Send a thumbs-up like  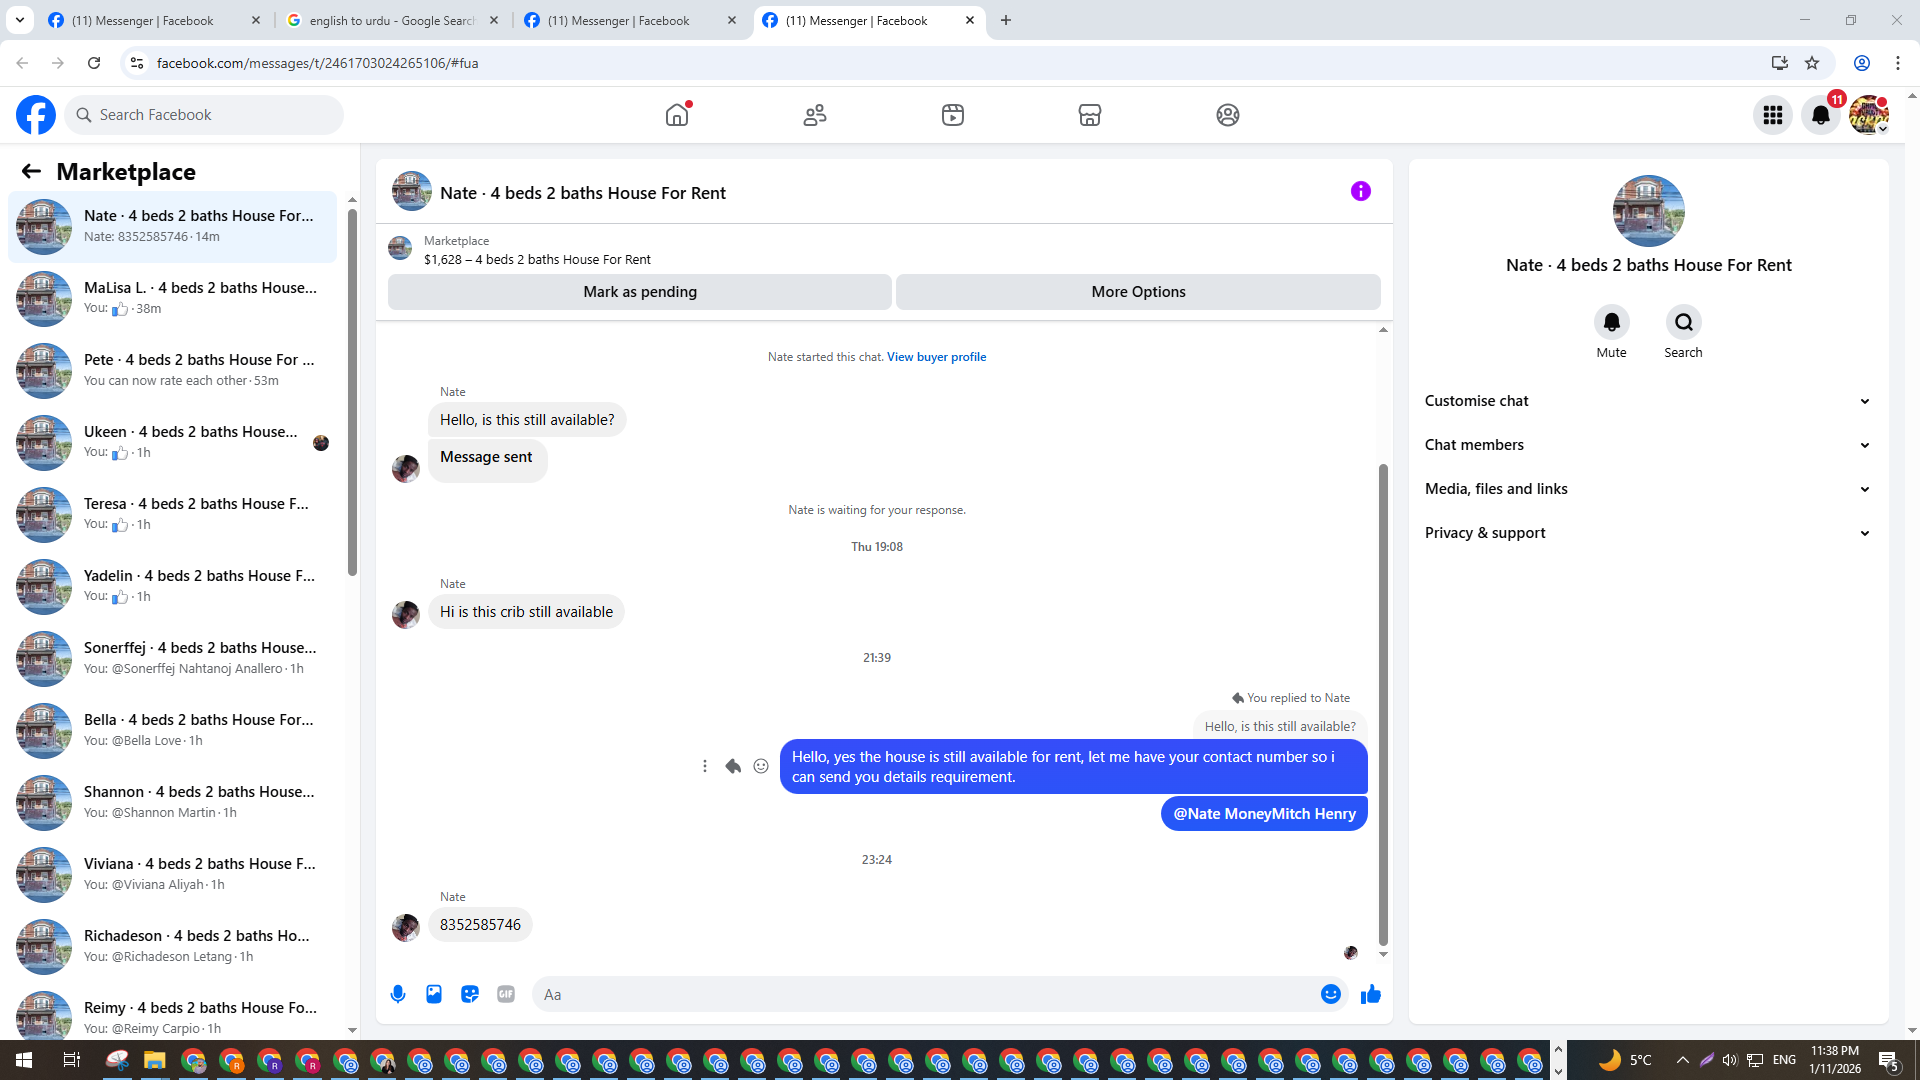pos(1371,994)
